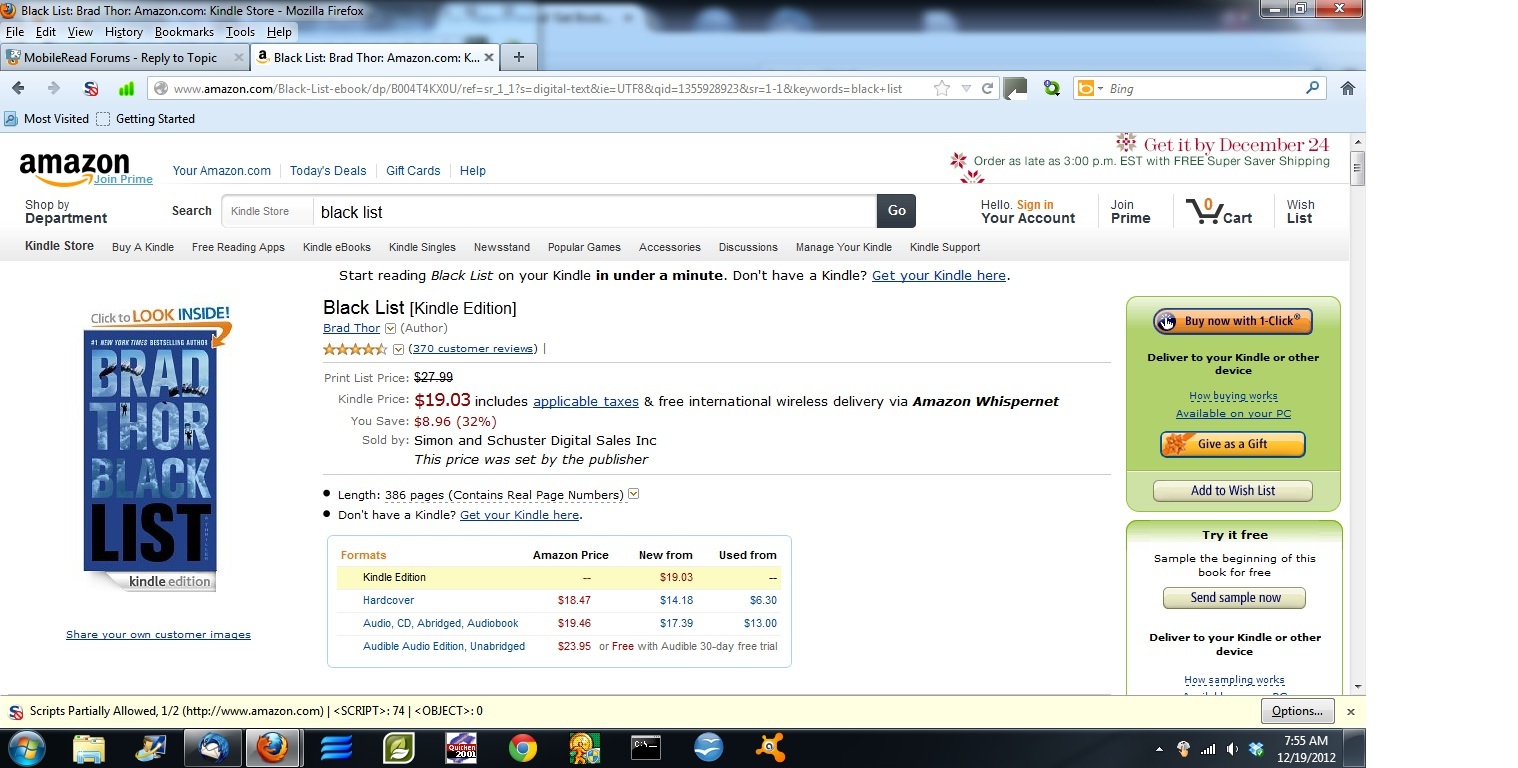Open the NoScript Options button

coord(1297,711)
